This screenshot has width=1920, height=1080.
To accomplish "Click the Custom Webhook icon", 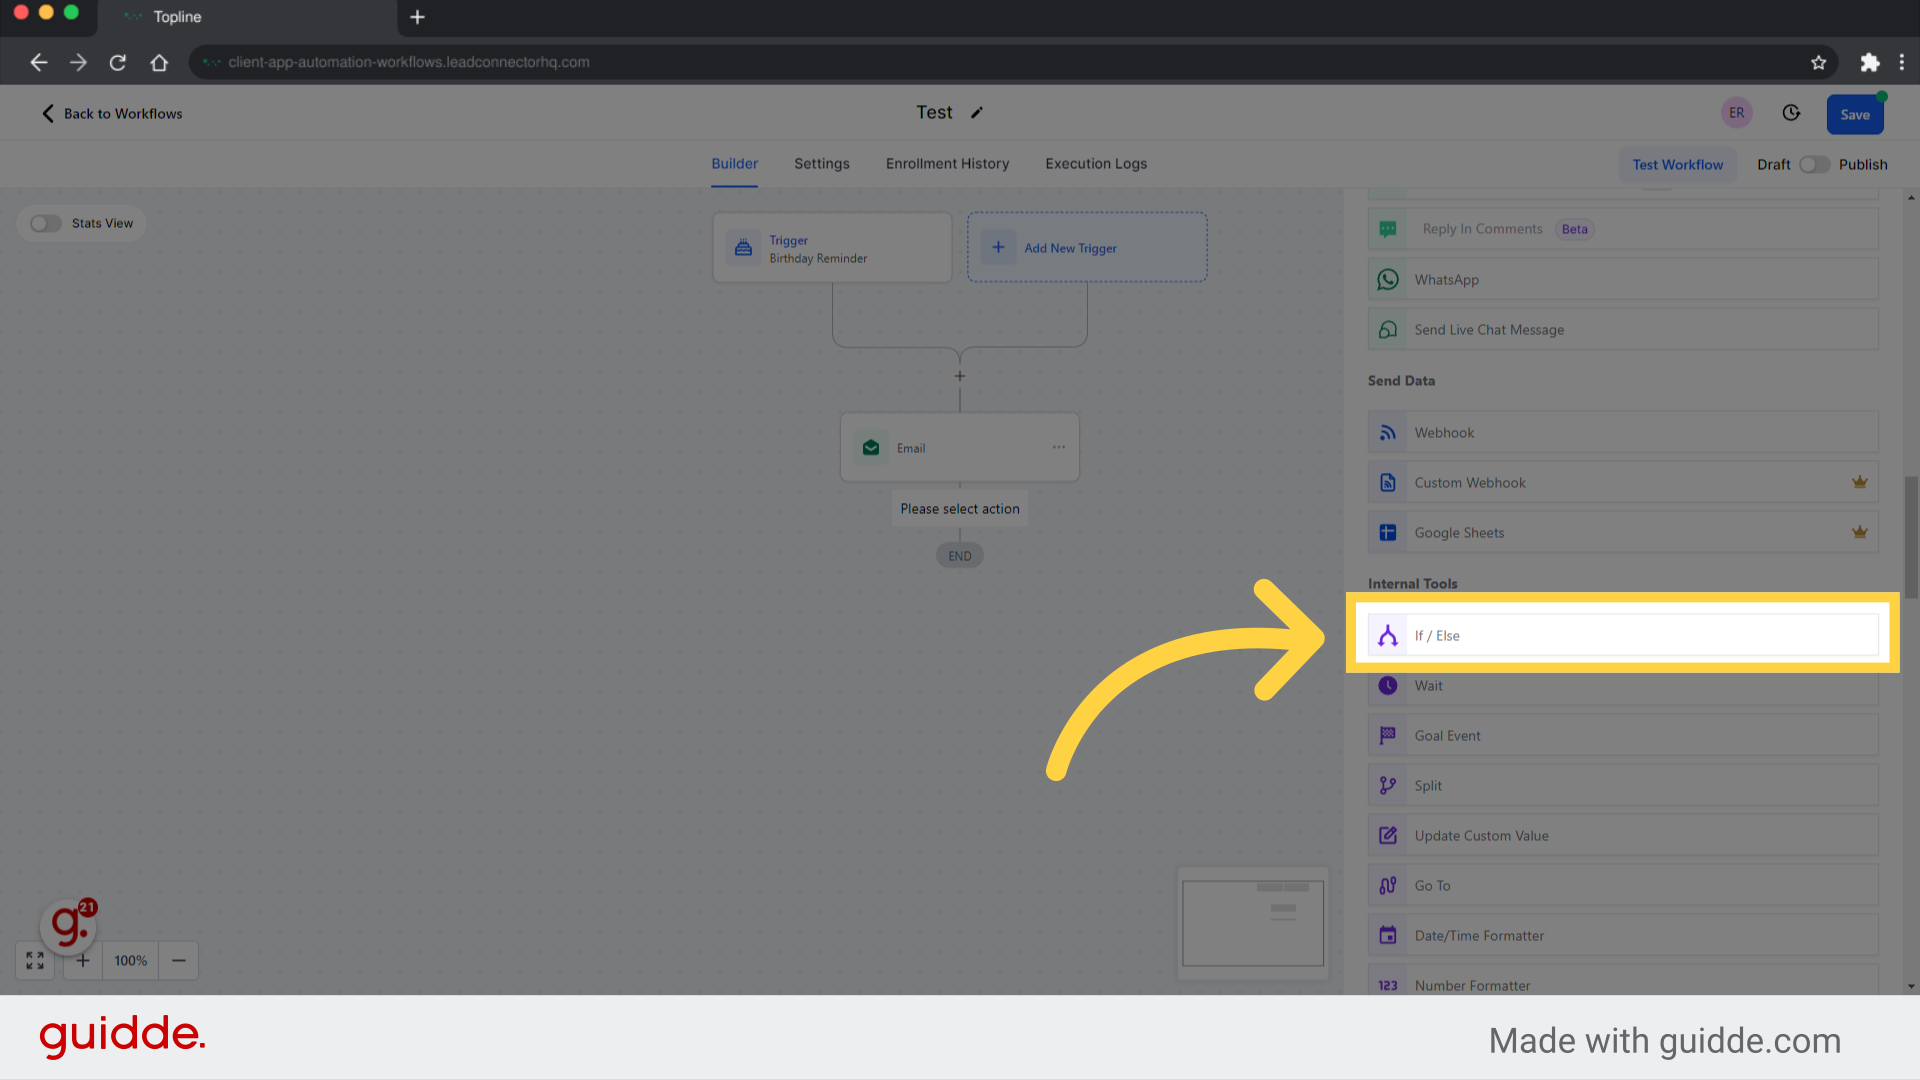I will 1388,483.
